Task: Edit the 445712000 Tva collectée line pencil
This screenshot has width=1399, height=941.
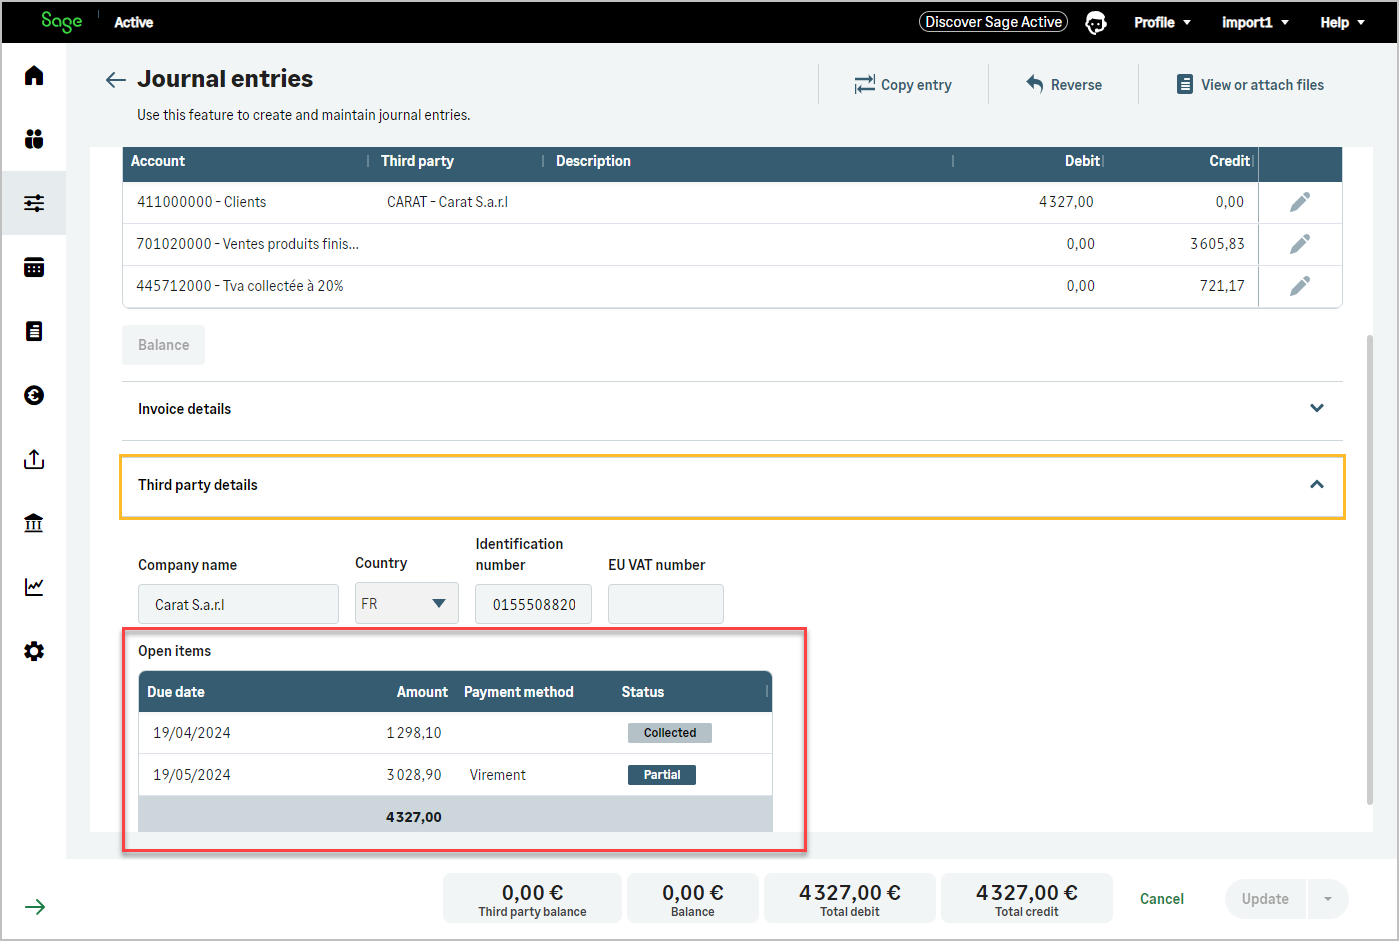Action: 1300,286
